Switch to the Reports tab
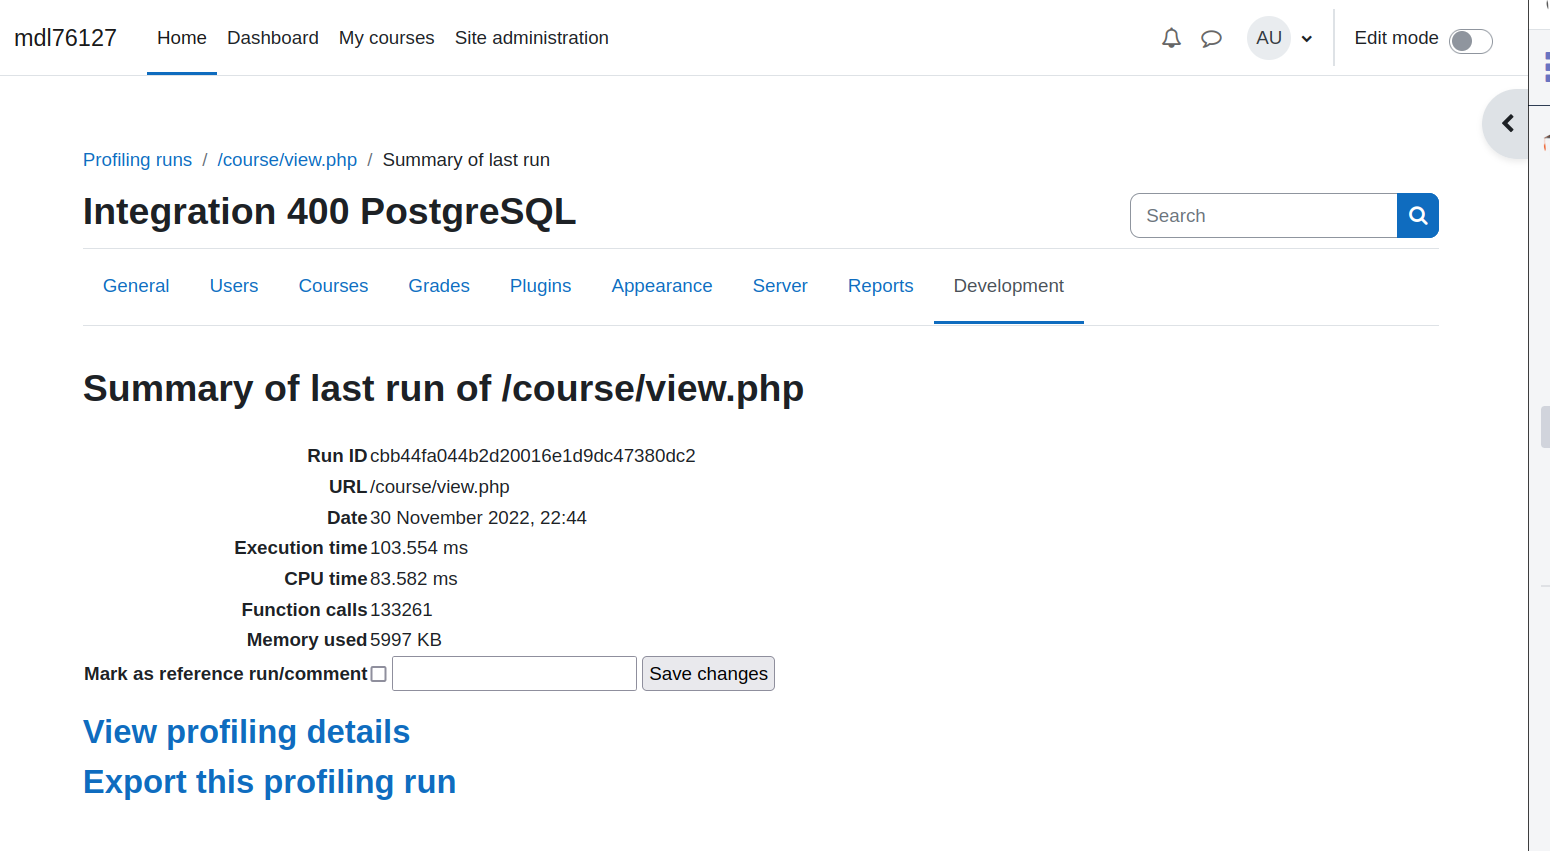 coord(881,286)
